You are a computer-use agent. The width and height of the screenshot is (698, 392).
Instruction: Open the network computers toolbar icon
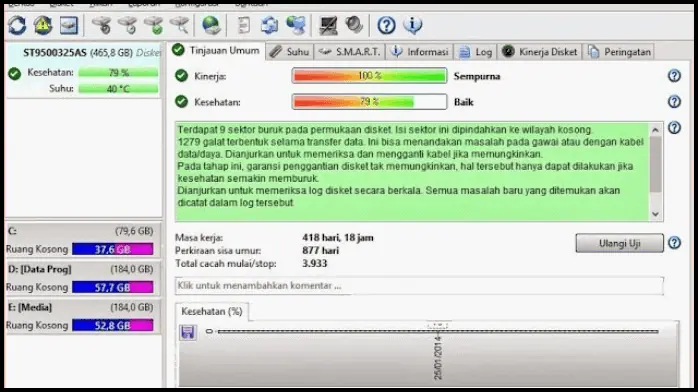pos(296,25)
